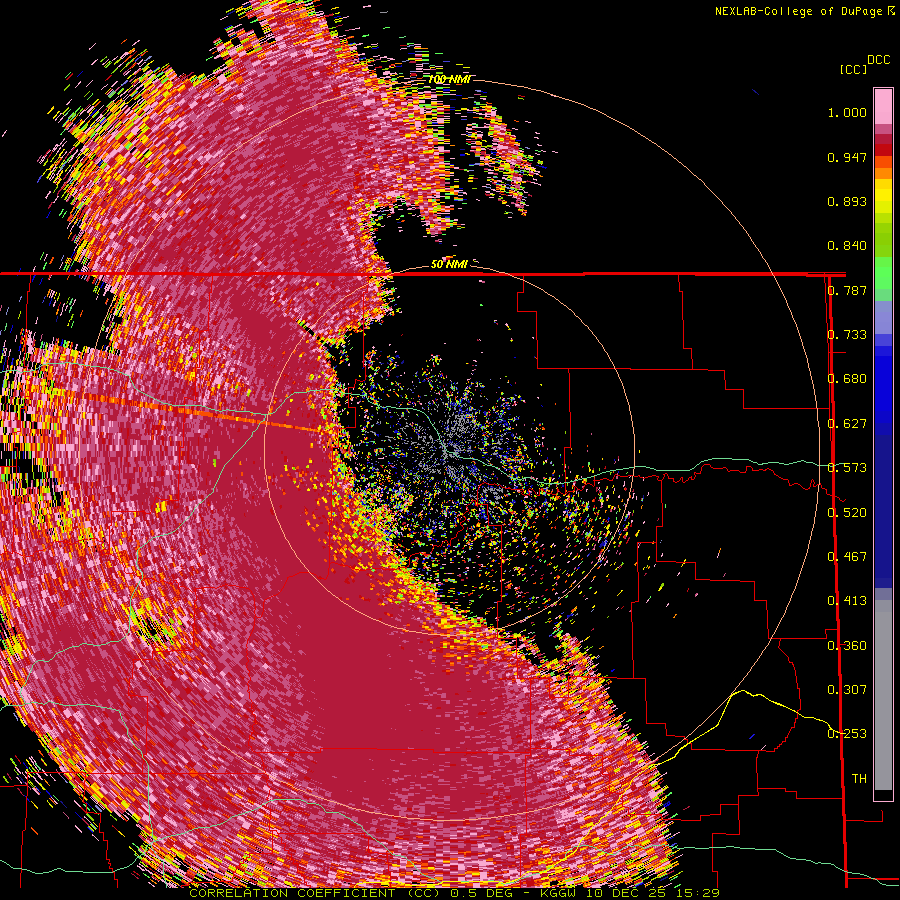Click the KGGW station identifier
This screenshot has height=900, width=900.
click(560, 893)
